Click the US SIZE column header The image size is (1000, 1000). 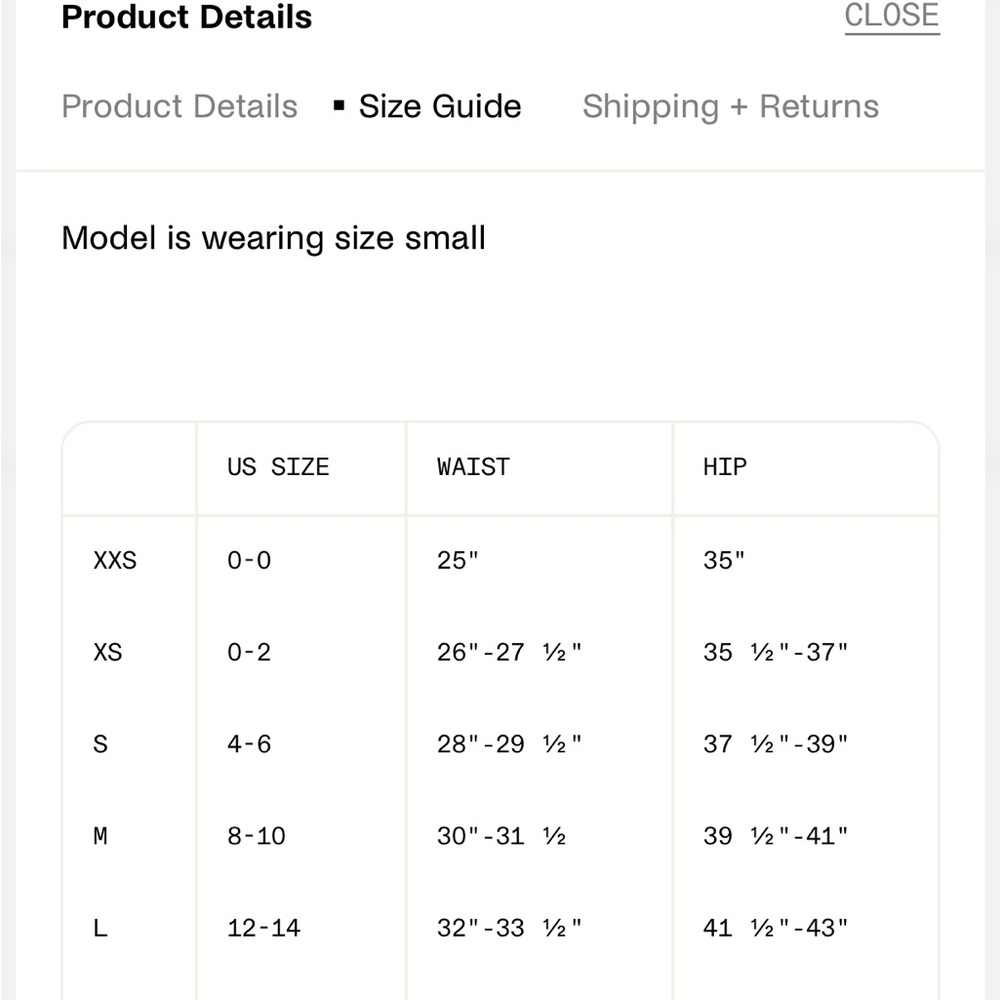click(278, 467)
